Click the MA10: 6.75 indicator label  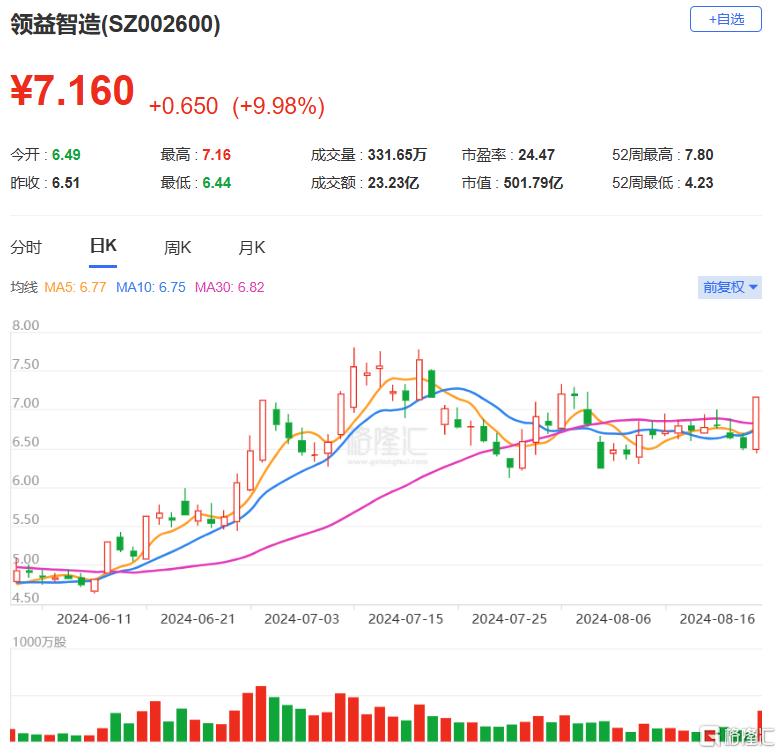tap(150, 287)
